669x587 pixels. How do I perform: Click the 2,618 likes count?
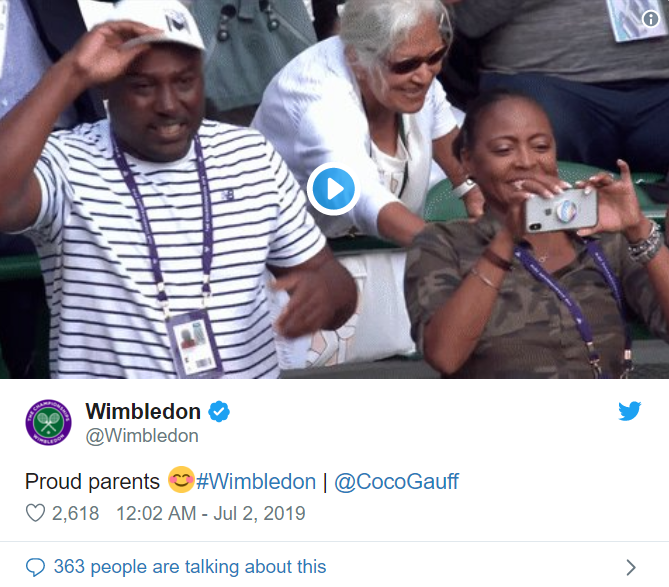(x=76, y=513)
